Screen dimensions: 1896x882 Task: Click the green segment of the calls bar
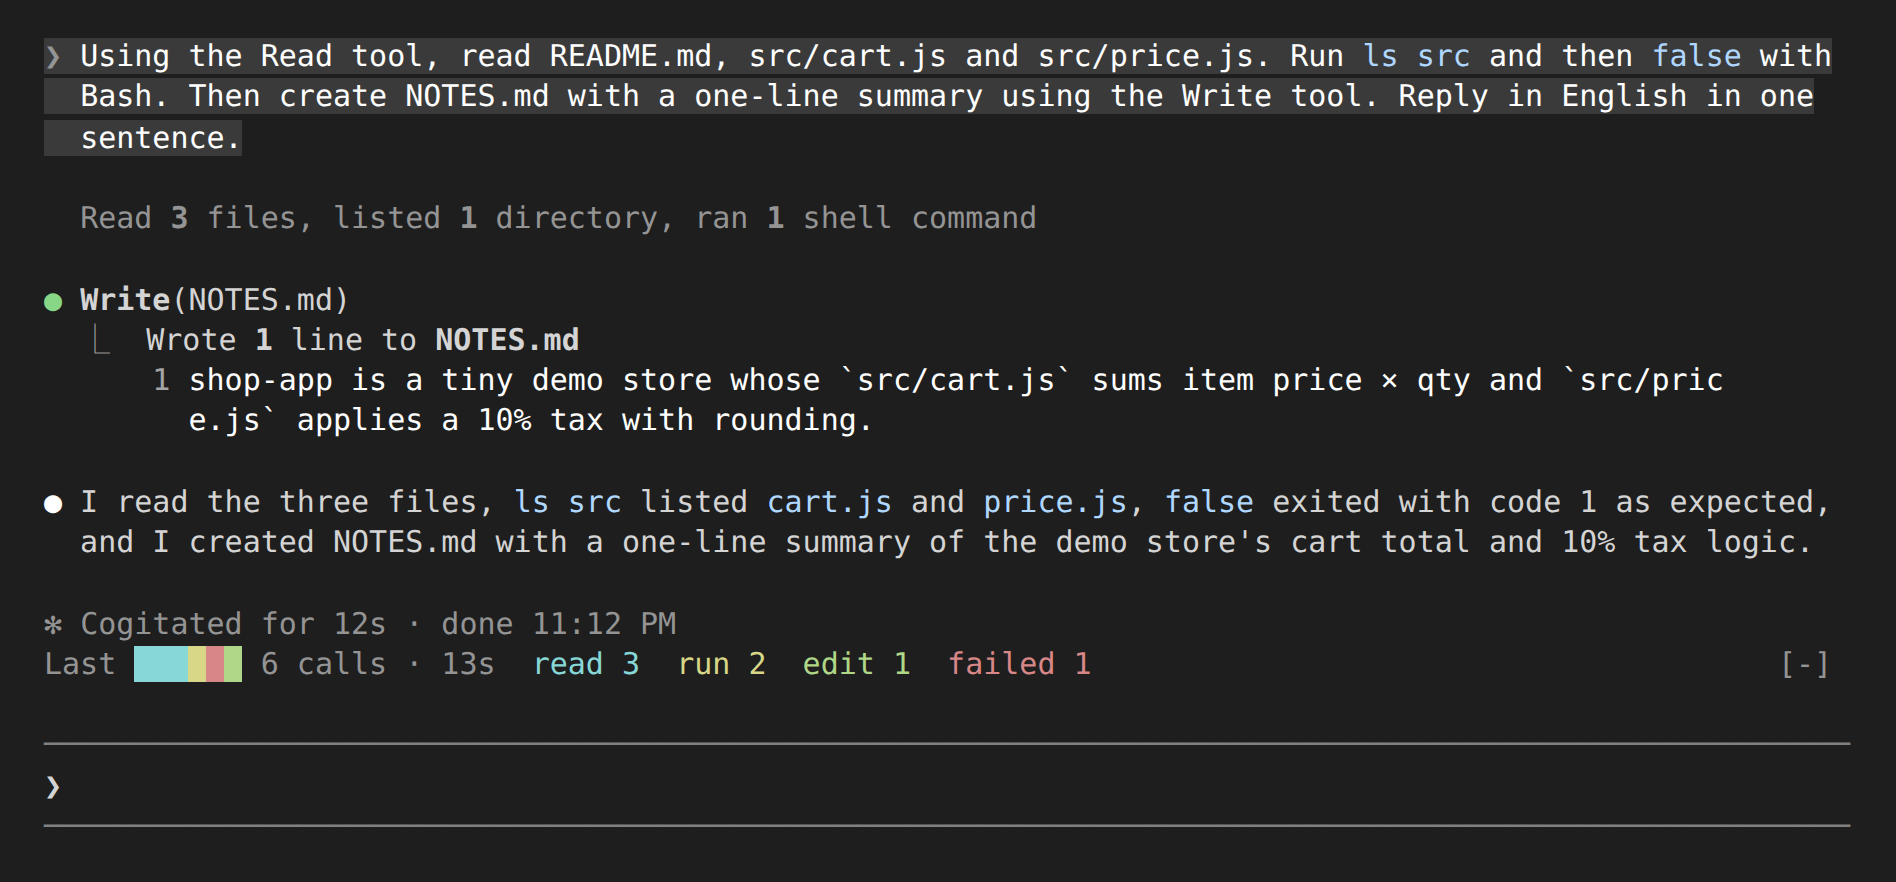[x=233, y=664]
